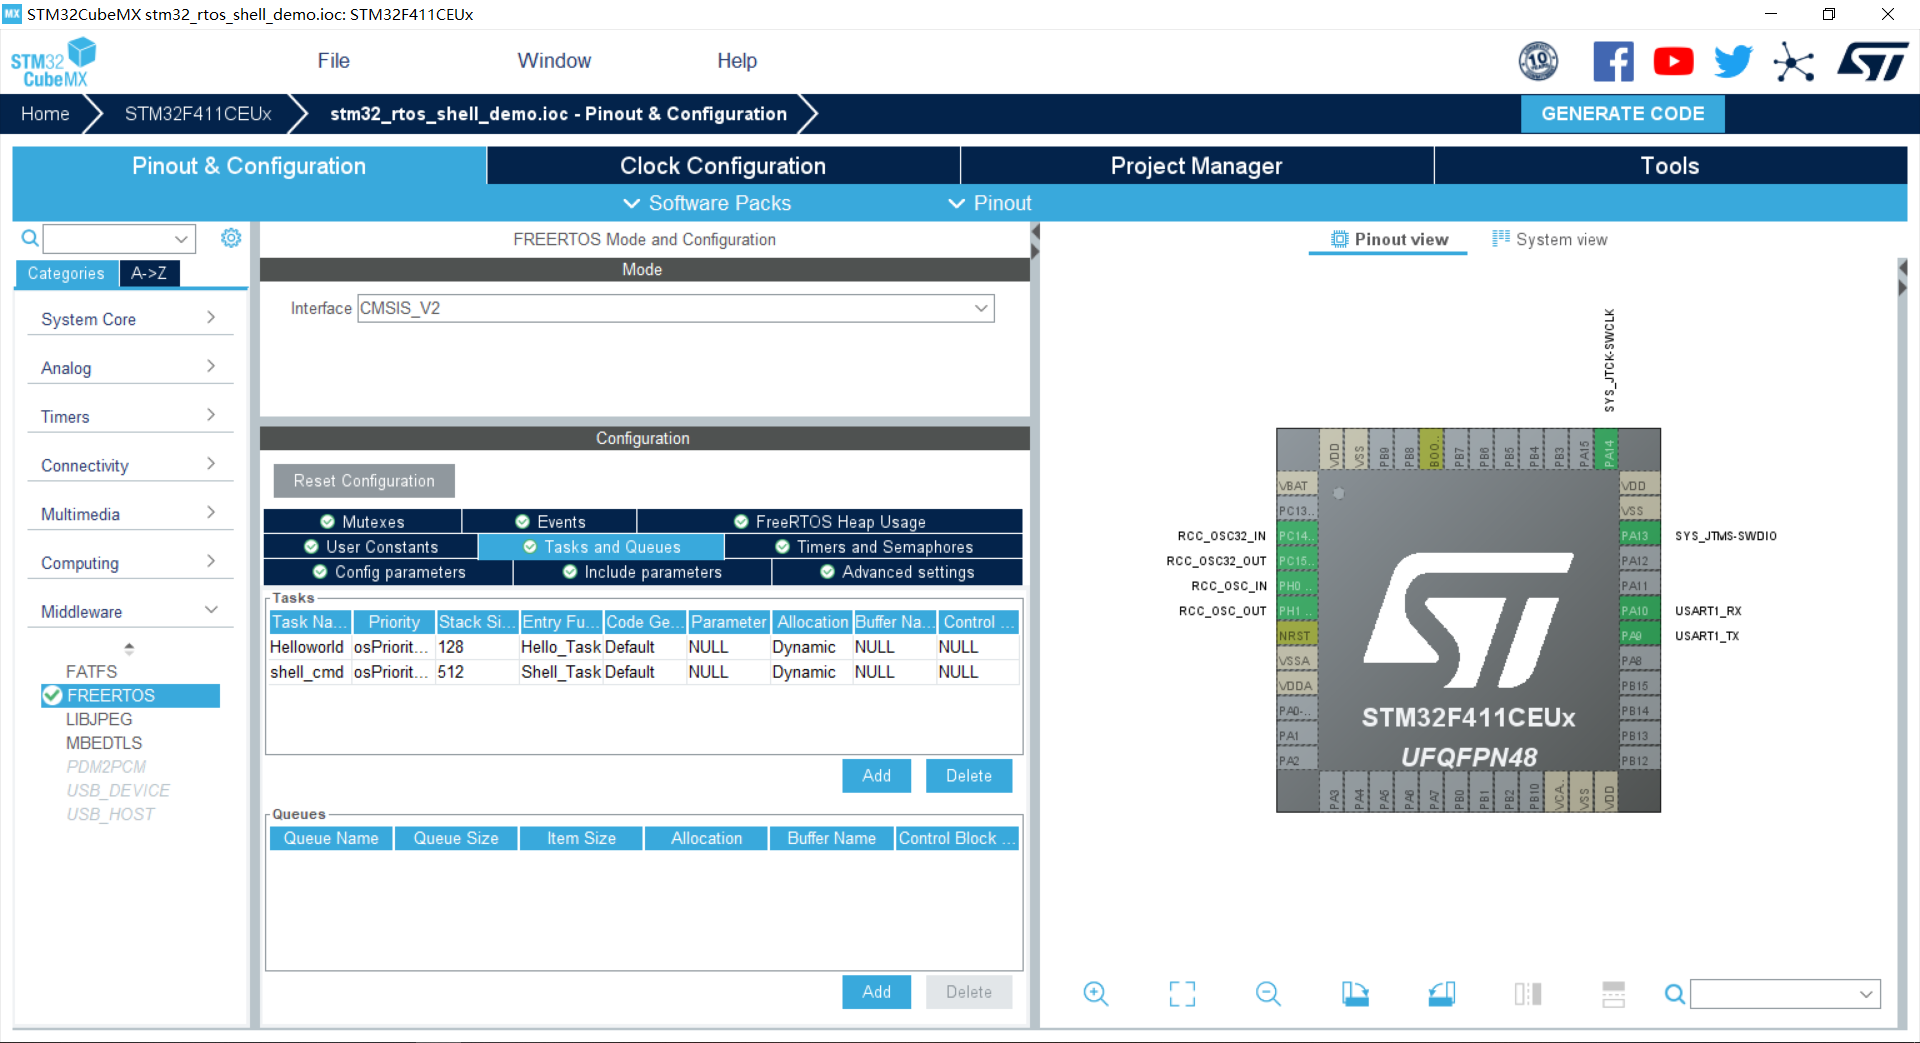The image size is (1920, 1043).
Task: Open the ST Facebook page icon
Action: (1613, 62)
